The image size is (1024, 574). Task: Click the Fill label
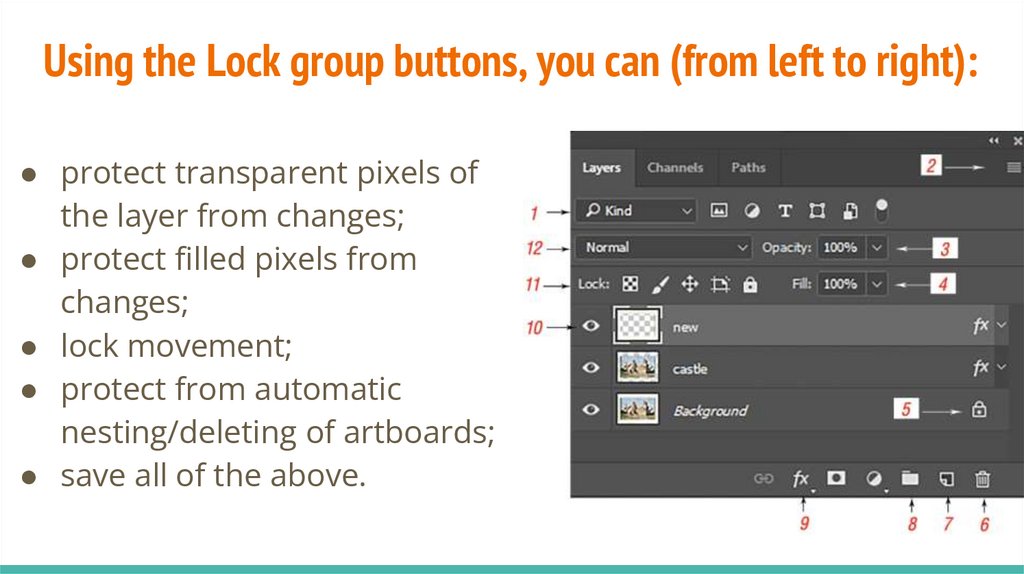pyautogui.click(x=801, y=284)
